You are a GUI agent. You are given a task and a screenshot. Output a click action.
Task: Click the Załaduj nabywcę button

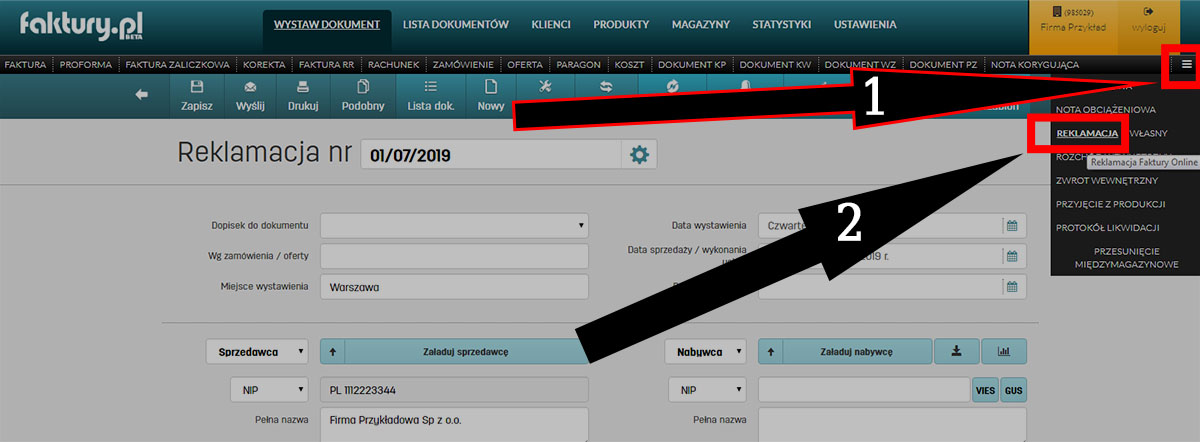click(x=856, y=351)
